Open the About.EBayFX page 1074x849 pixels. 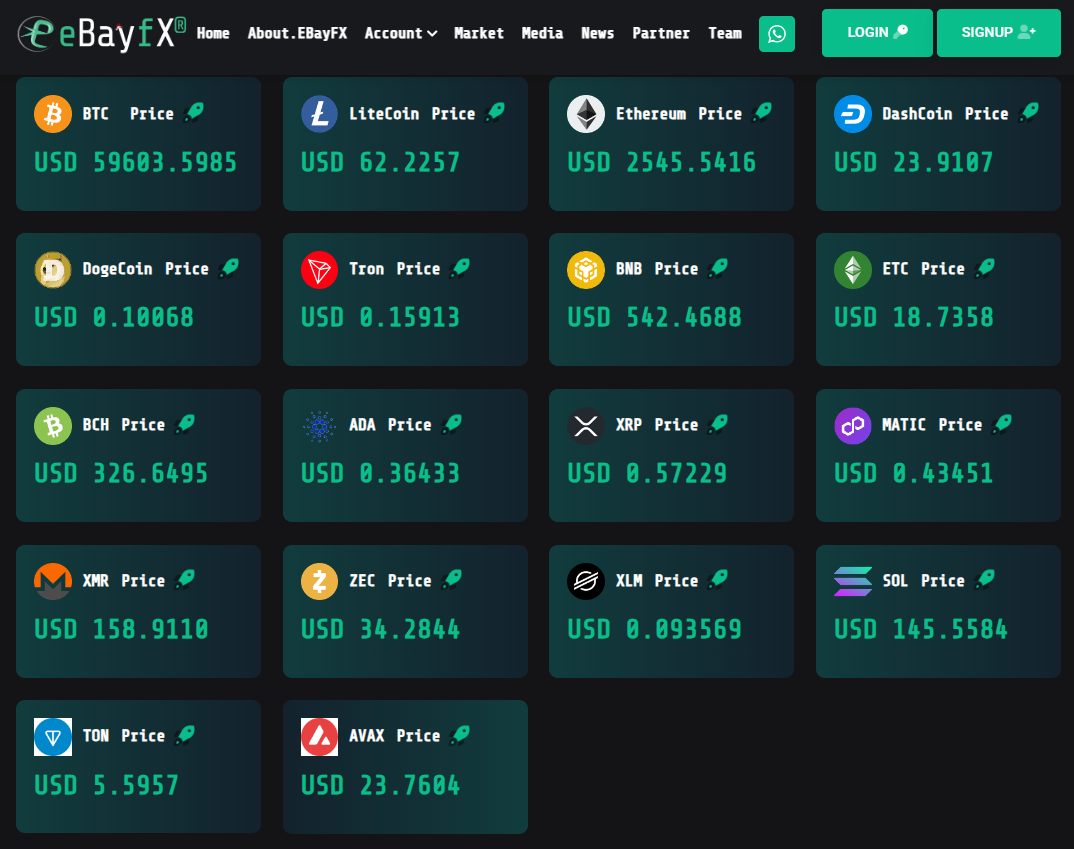coord(297,33)
